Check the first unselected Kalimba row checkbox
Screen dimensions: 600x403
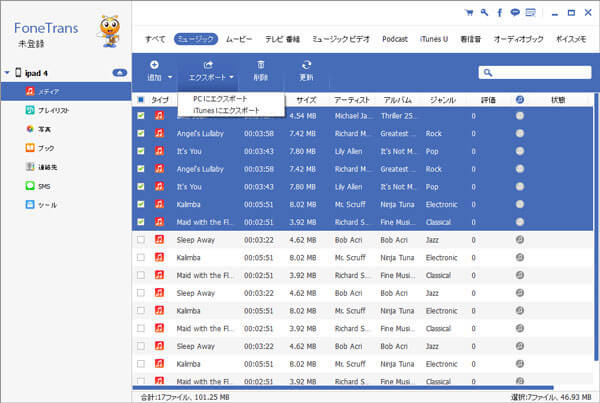click(x=141, y=257)
